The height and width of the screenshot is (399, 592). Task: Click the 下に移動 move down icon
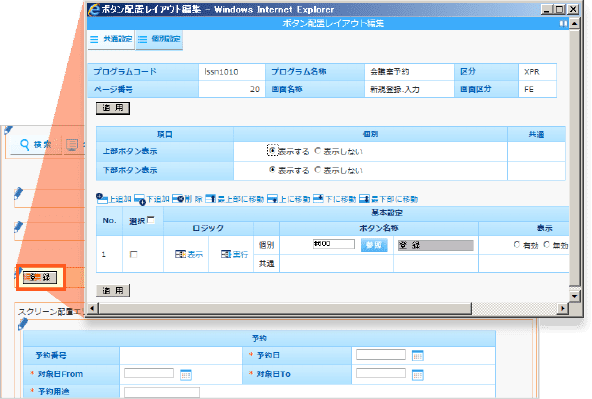[x=318, y=198]
